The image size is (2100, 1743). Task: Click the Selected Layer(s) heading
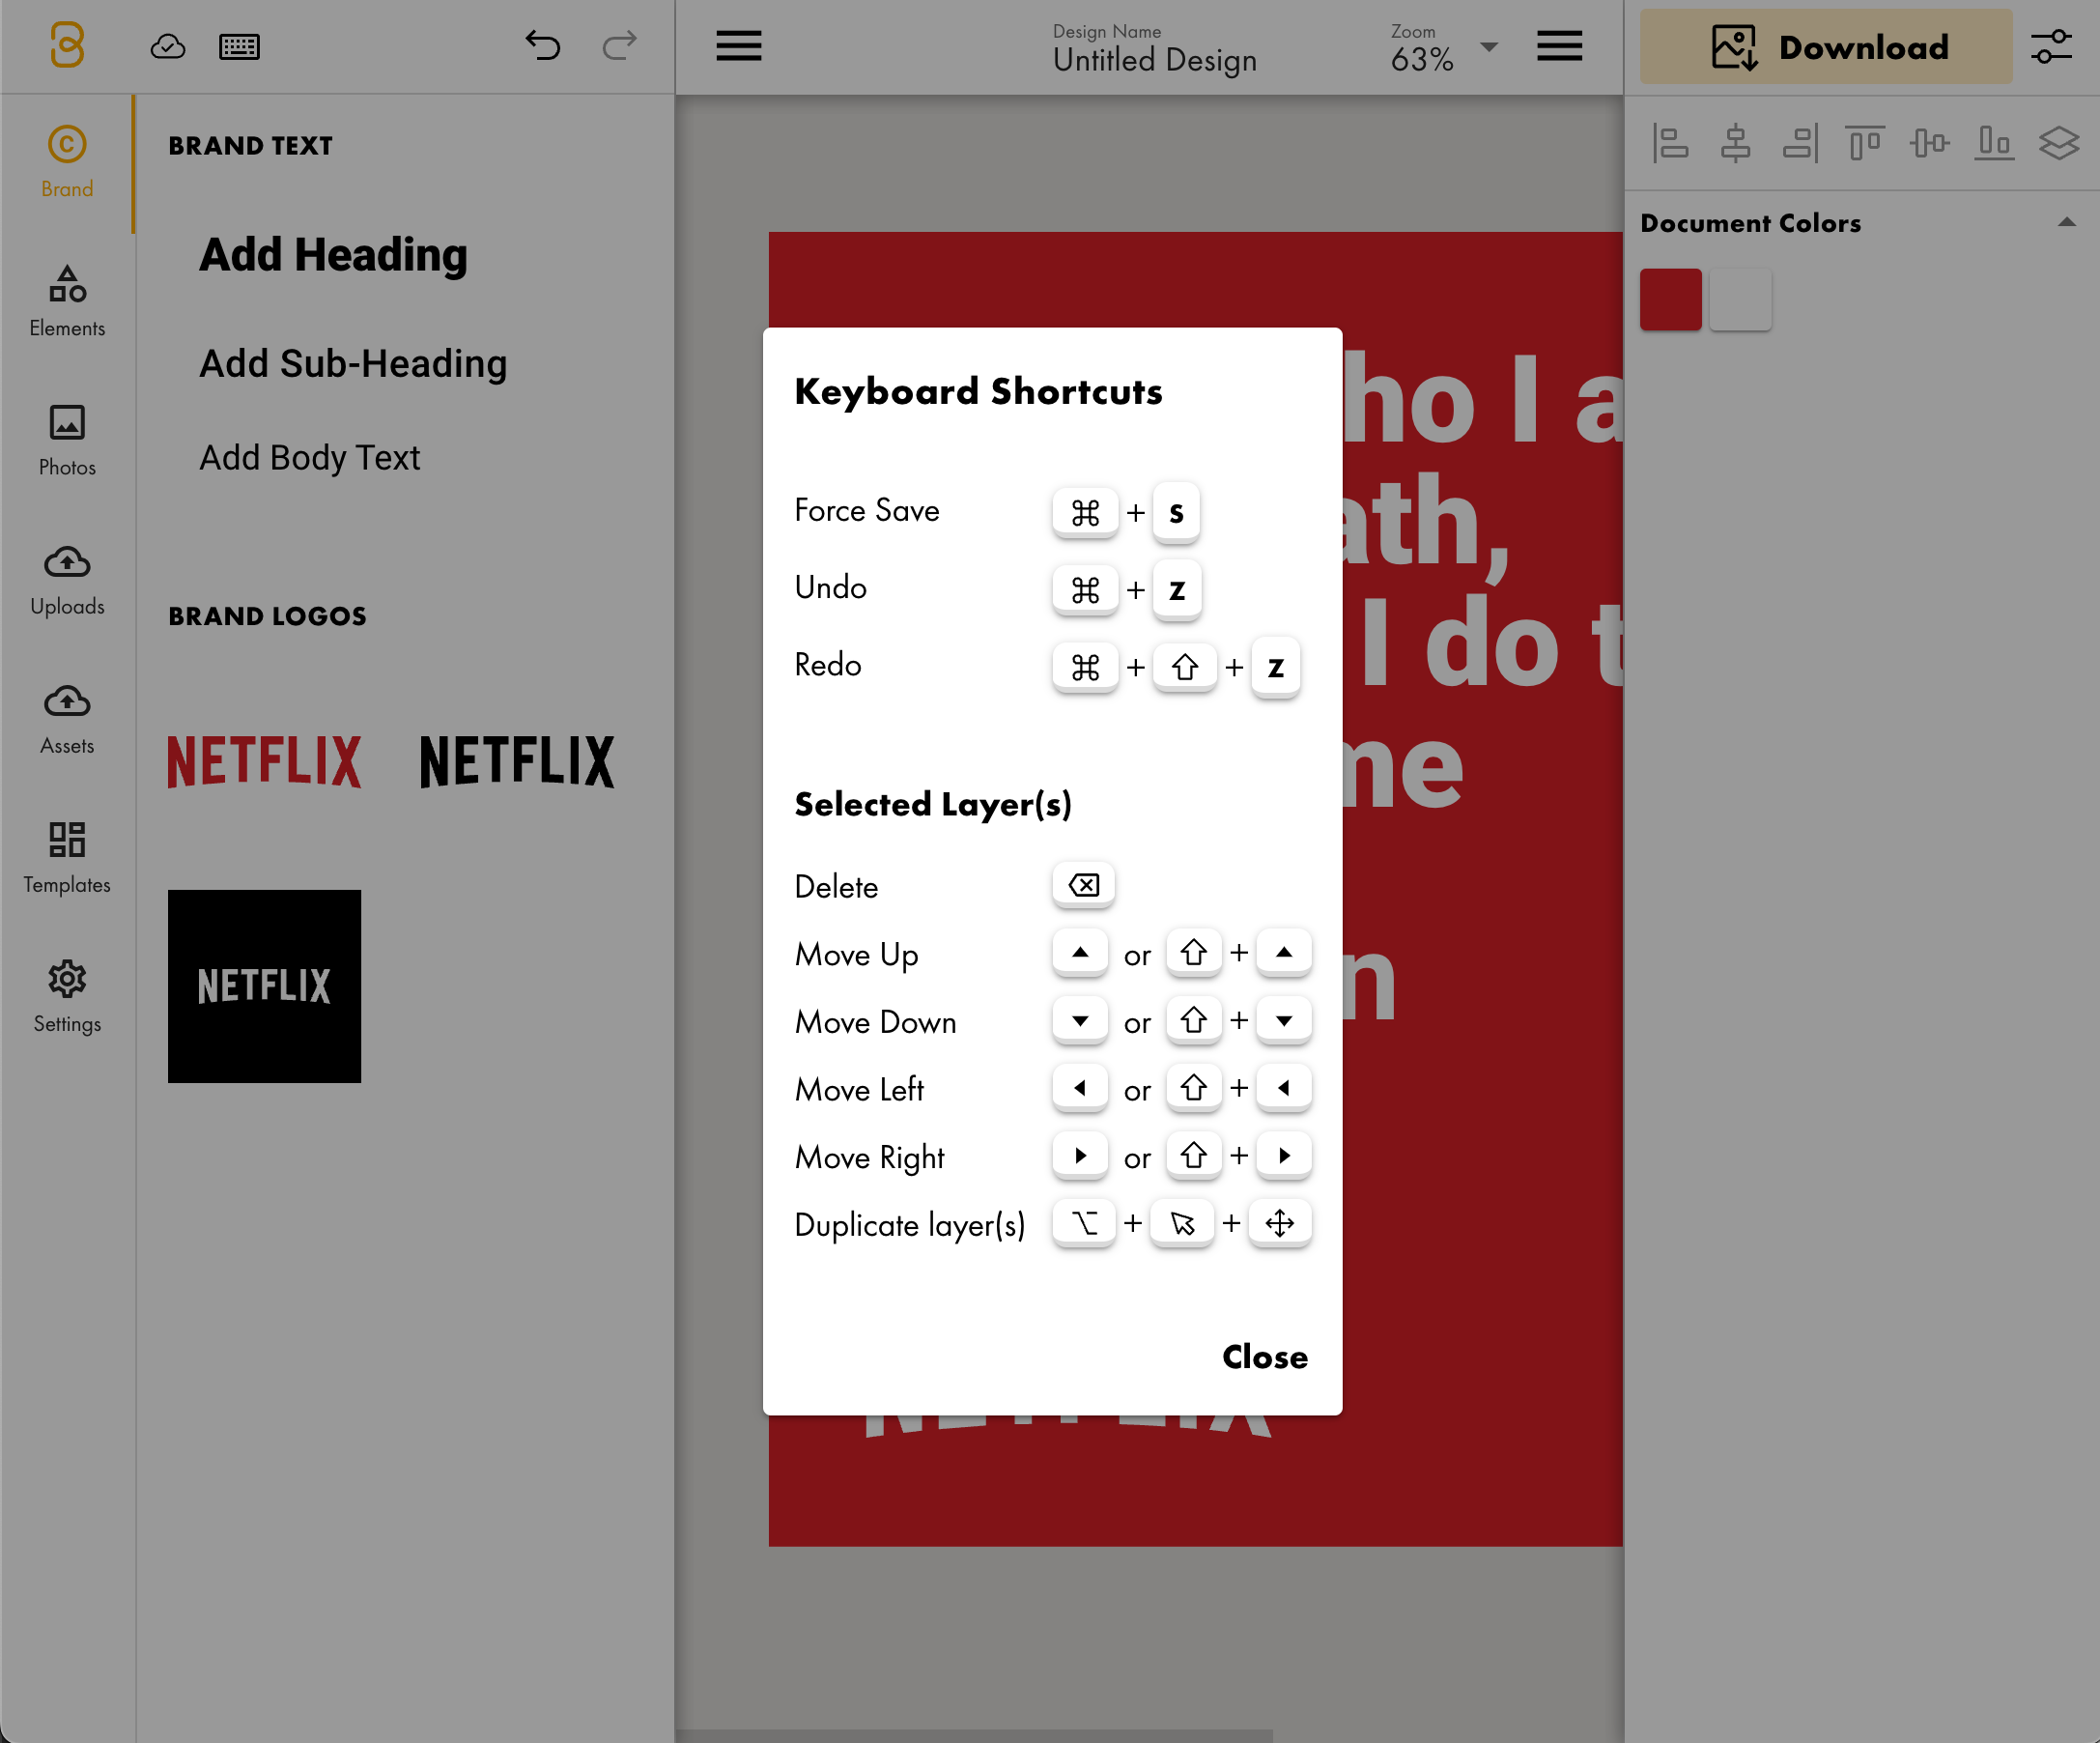click(x=933, y=804)
